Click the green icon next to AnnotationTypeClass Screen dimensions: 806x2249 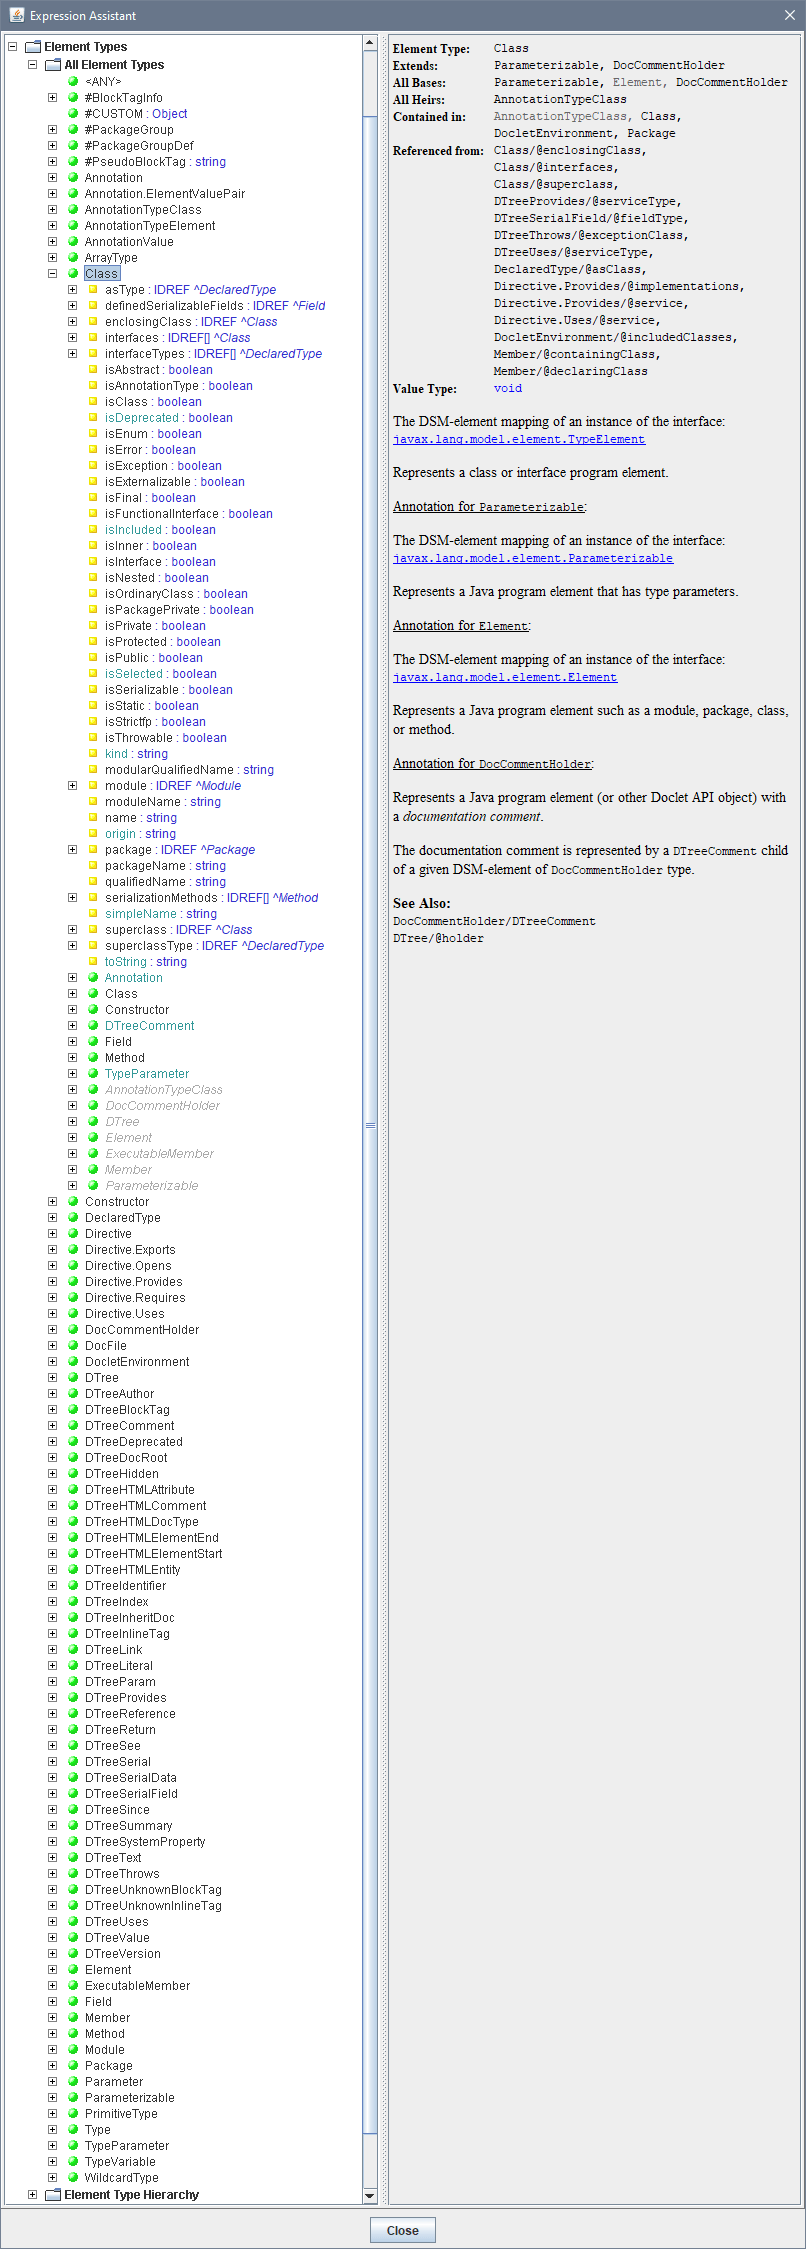(x=73, y=210)
